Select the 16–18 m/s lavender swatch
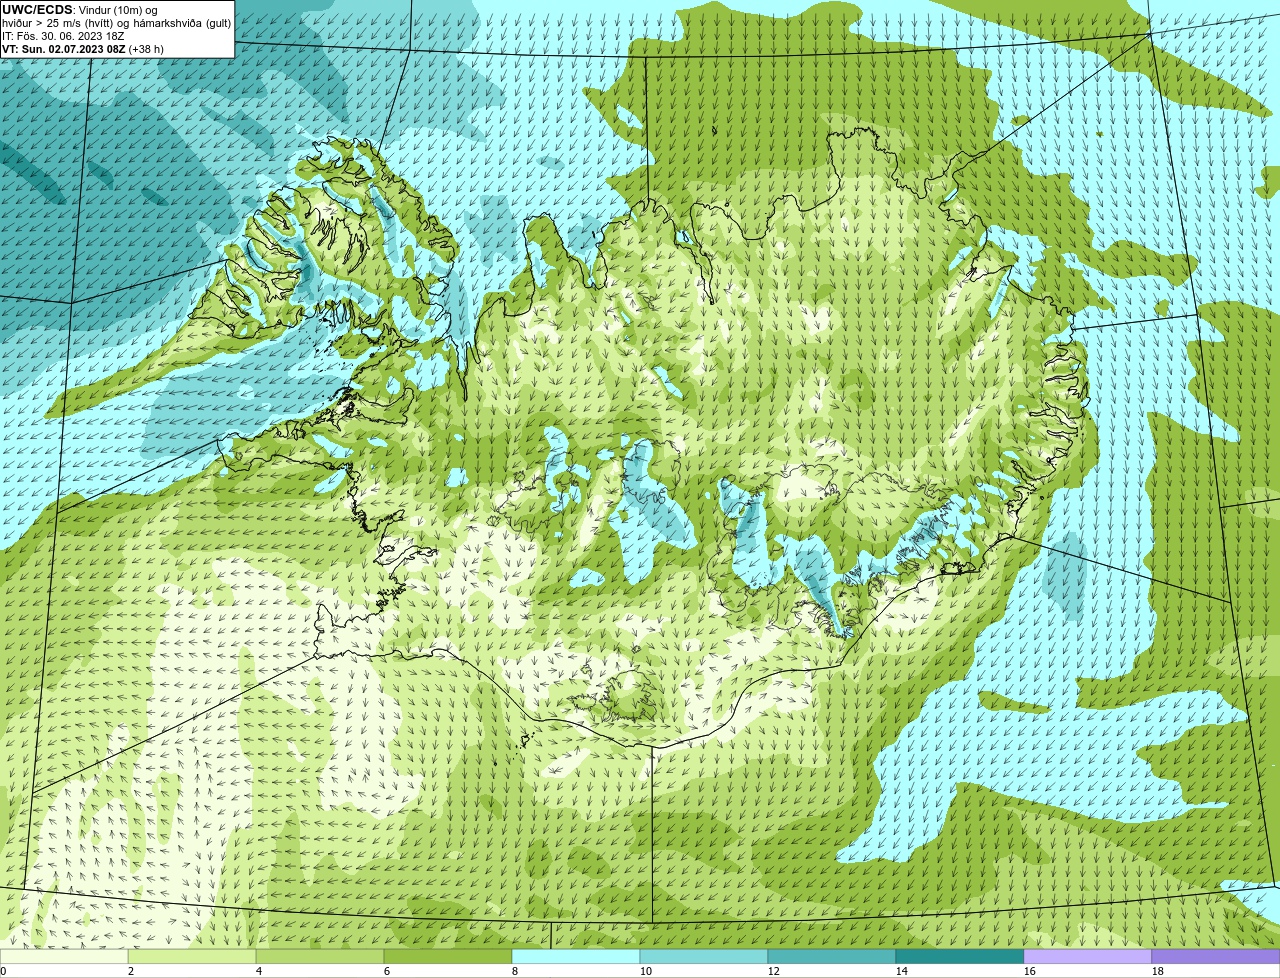This screenshot has width=1280, height=978. point(1088,956)
